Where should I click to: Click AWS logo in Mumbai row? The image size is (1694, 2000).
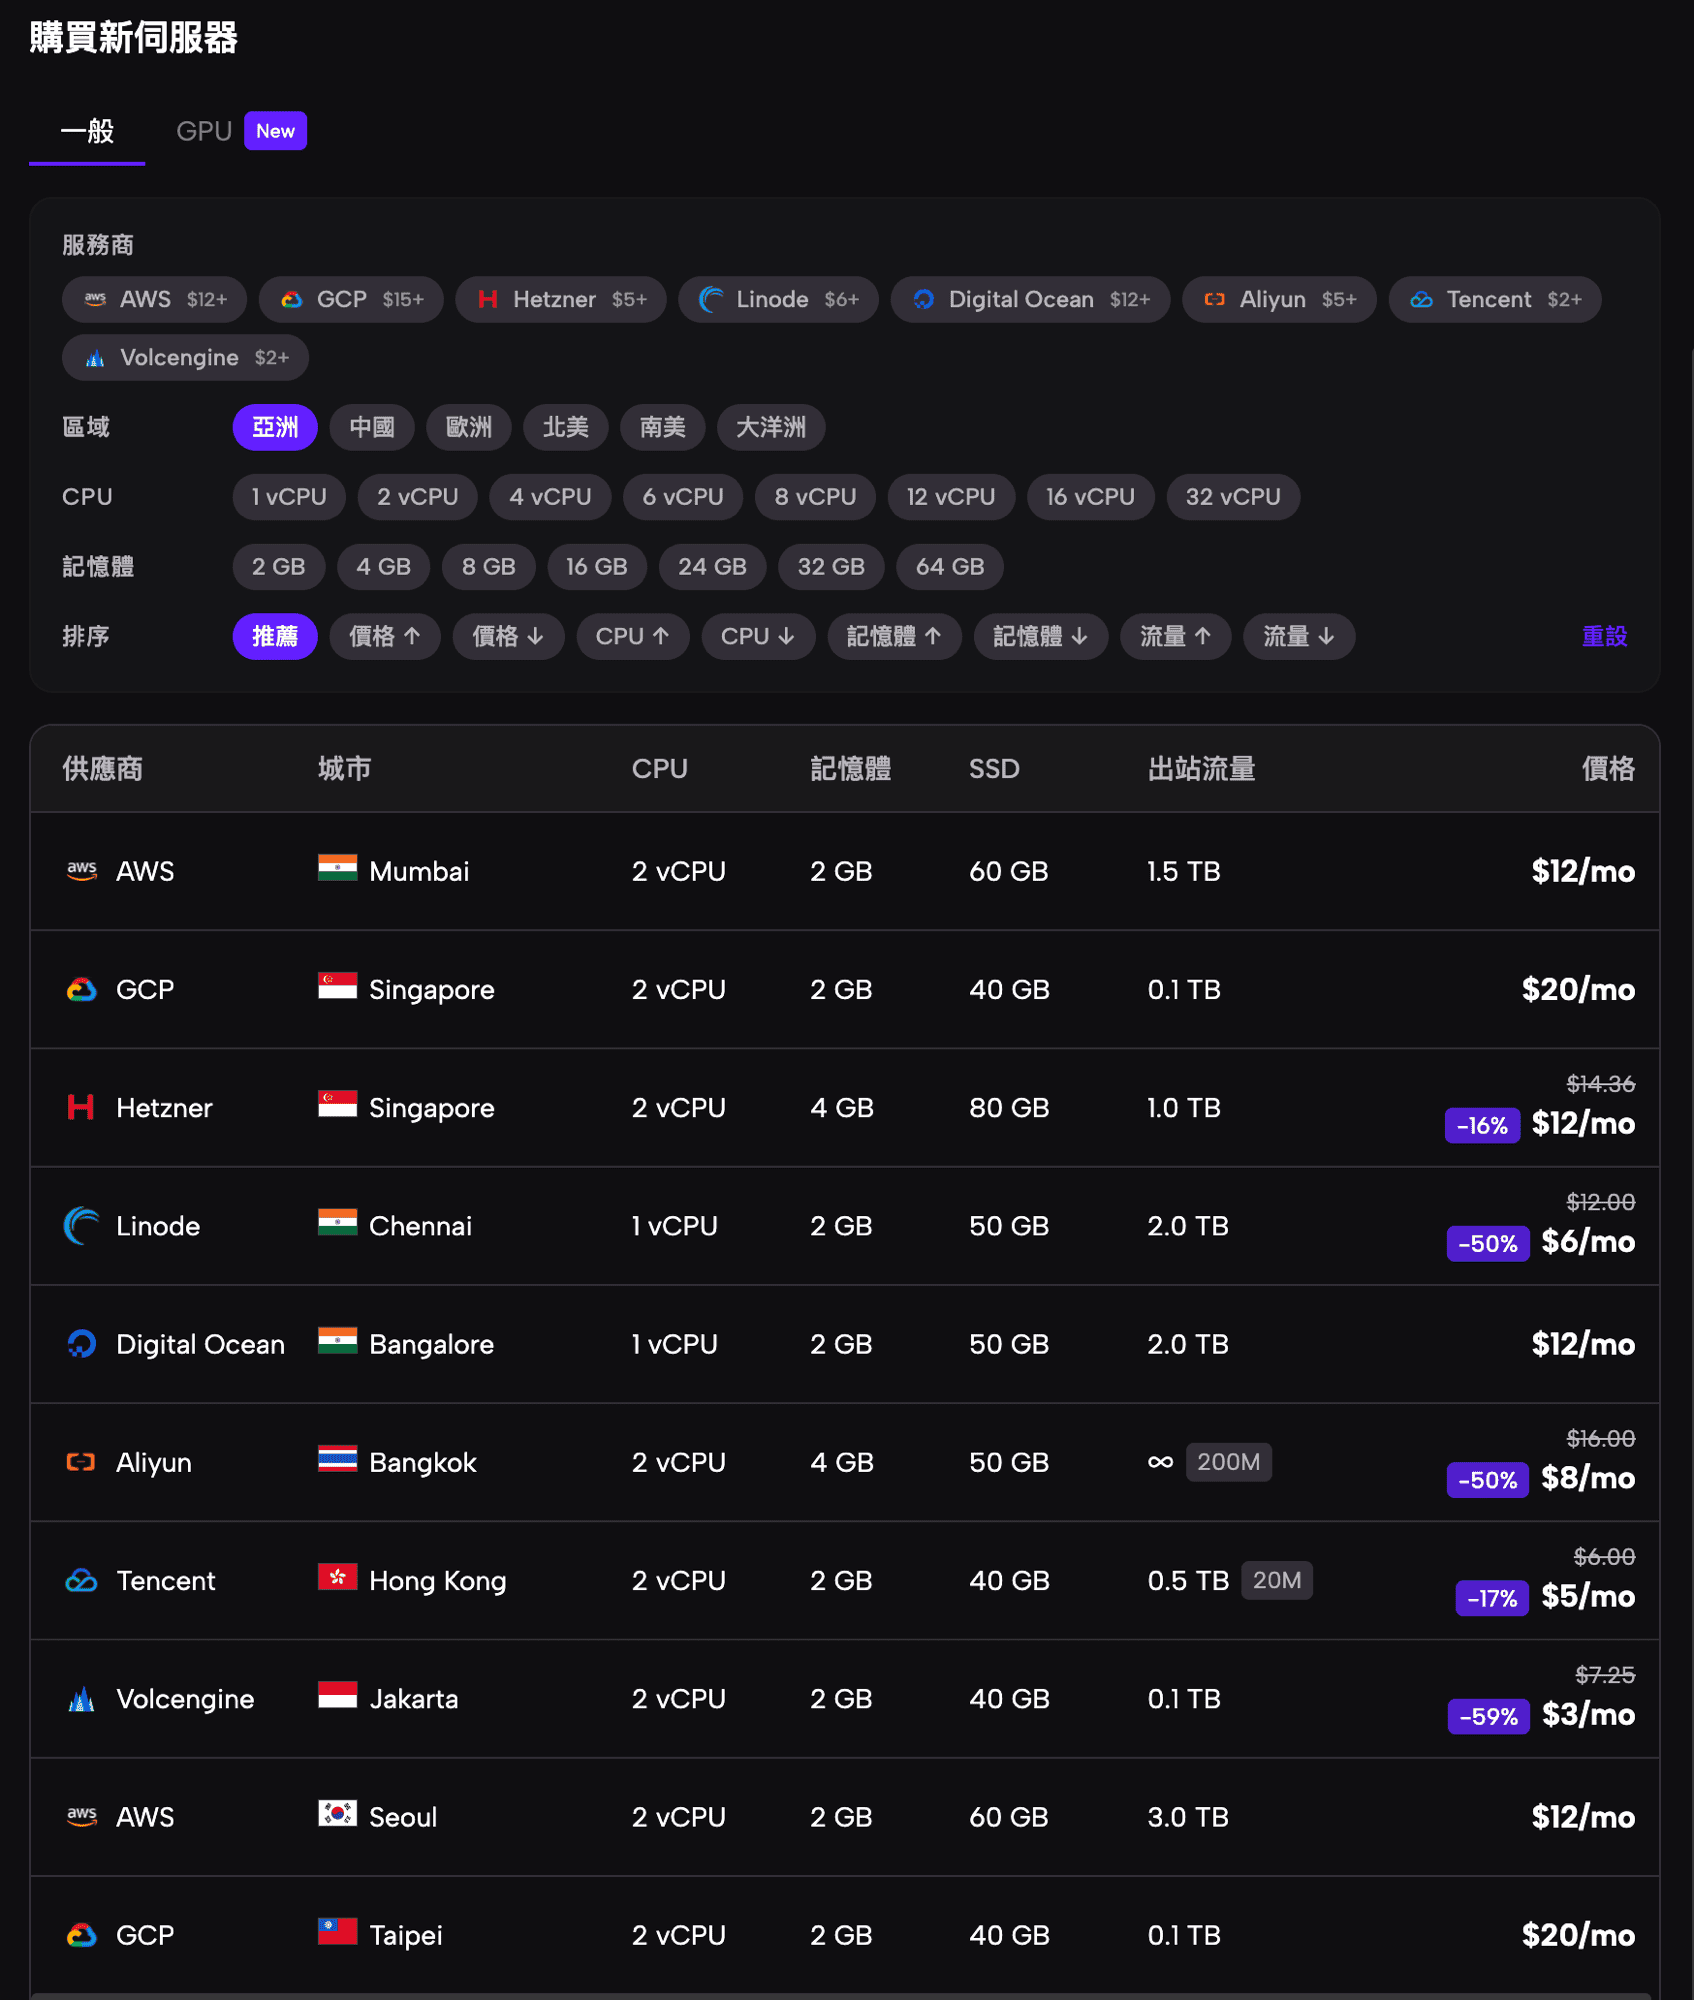81,871
